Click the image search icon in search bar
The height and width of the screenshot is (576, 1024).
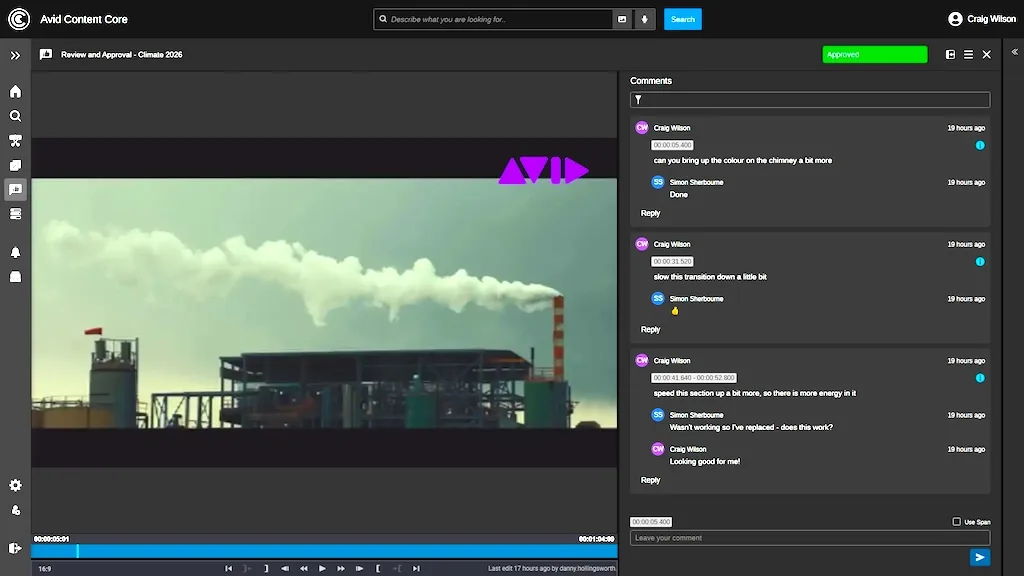(622, 19)
